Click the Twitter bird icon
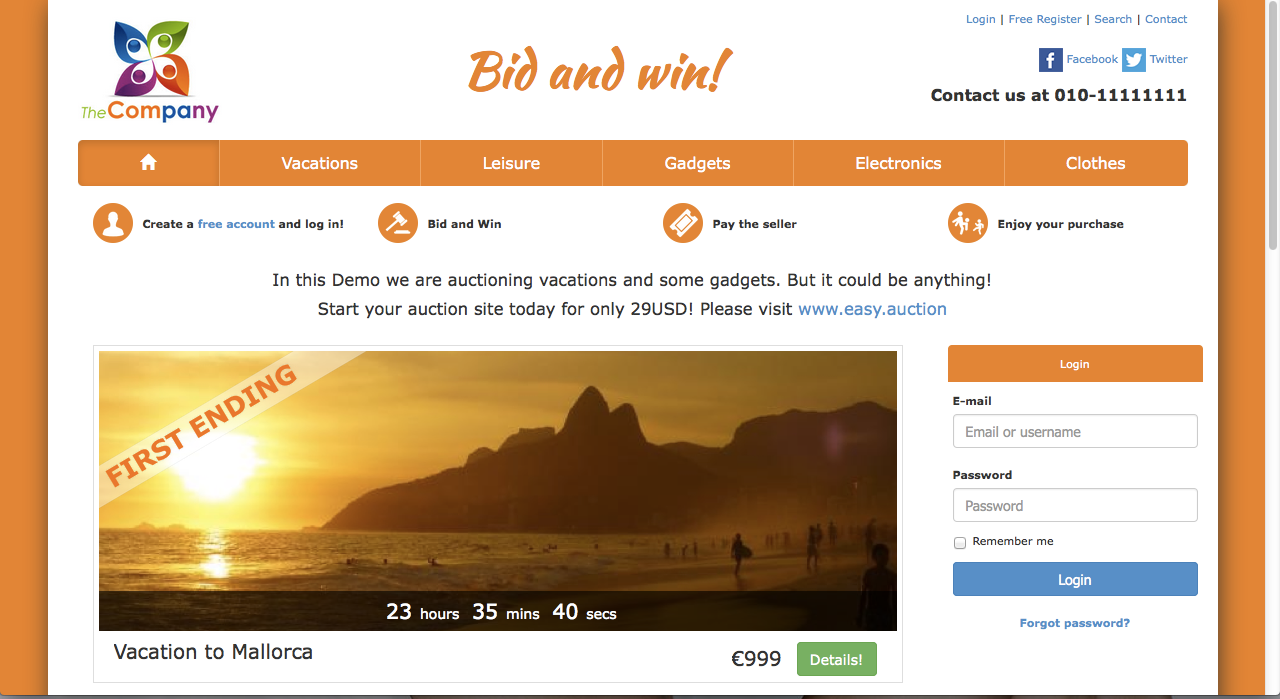The height and width of the screenshot is (699, 1280). 1133,60
